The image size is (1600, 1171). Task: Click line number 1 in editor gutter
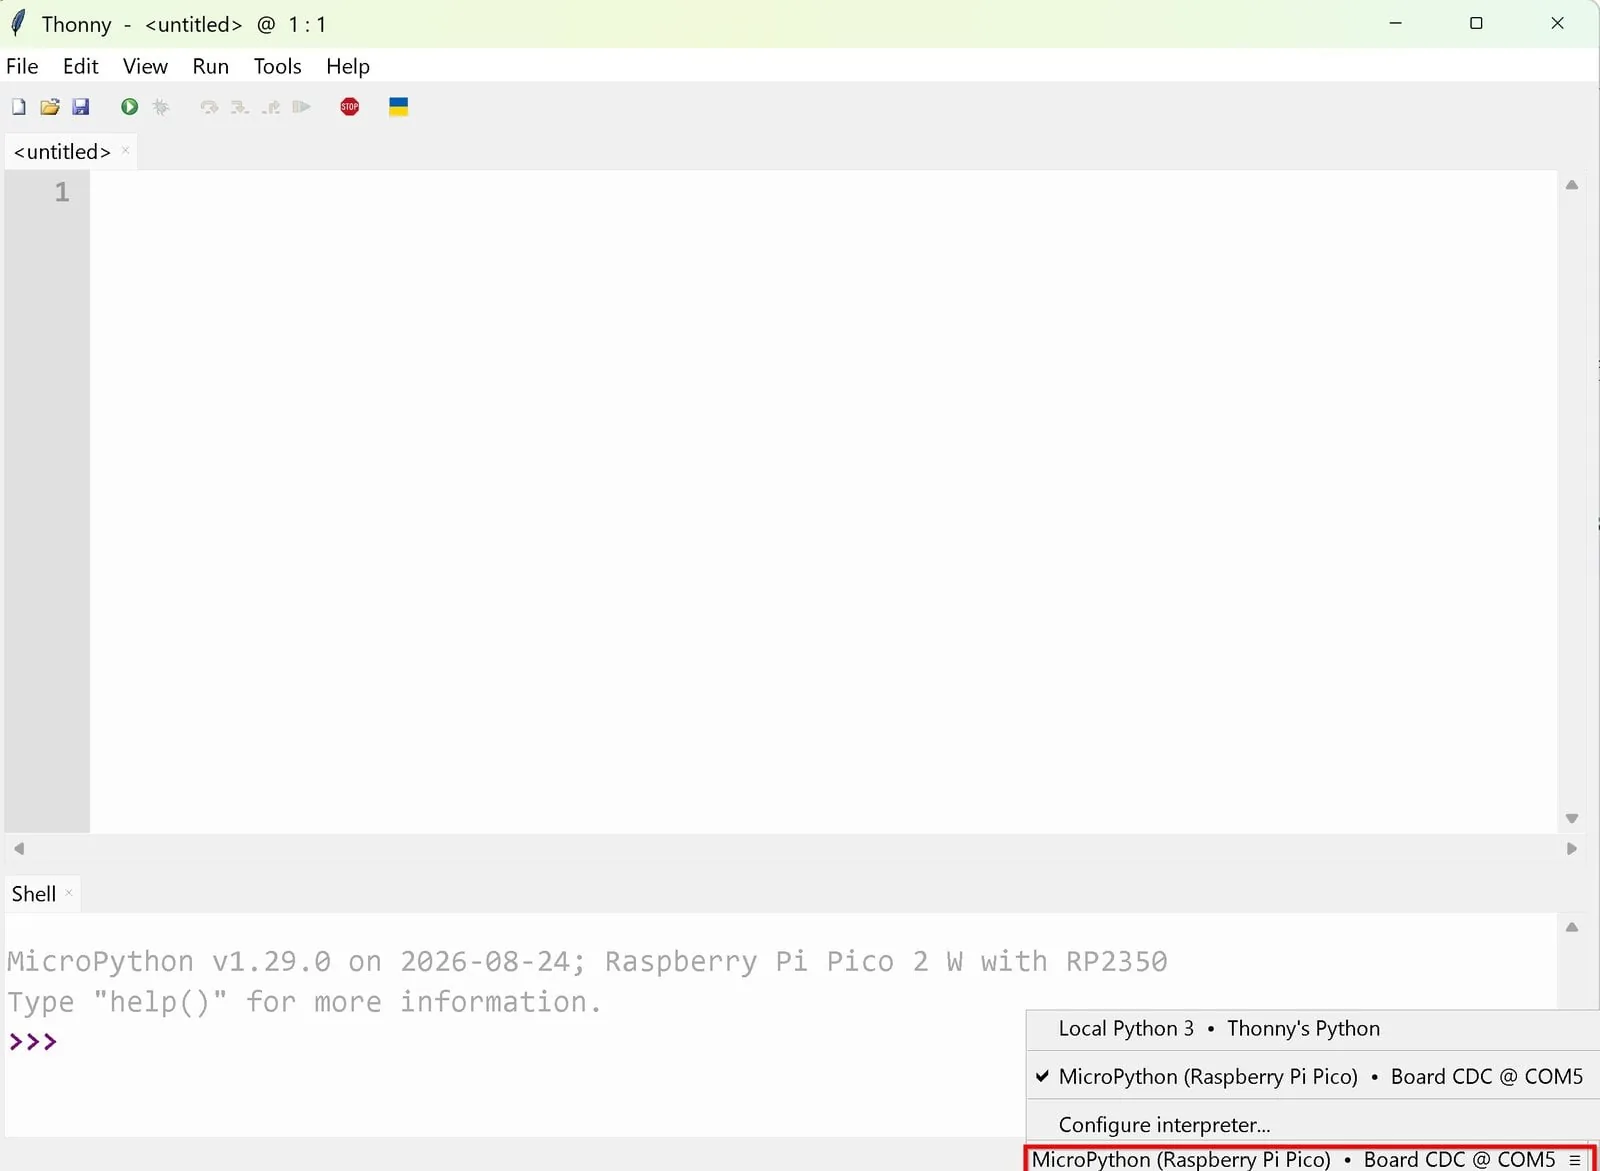[x=62, y=192]
